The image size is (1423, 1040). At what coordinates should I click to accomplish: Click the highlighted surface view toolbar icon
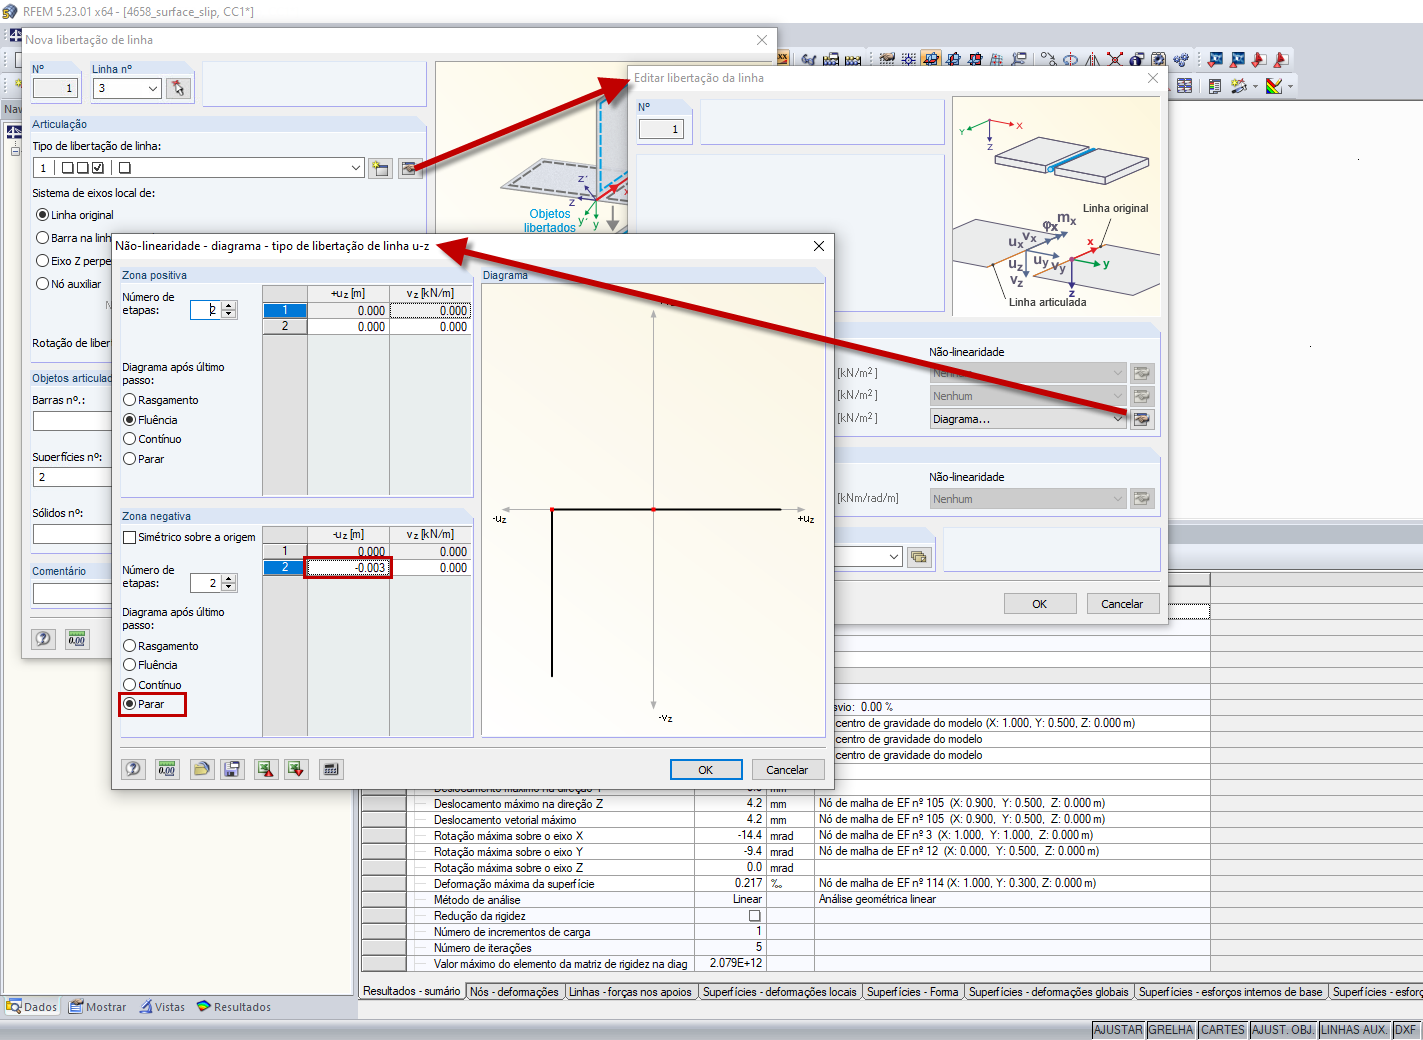click(931, 60)
